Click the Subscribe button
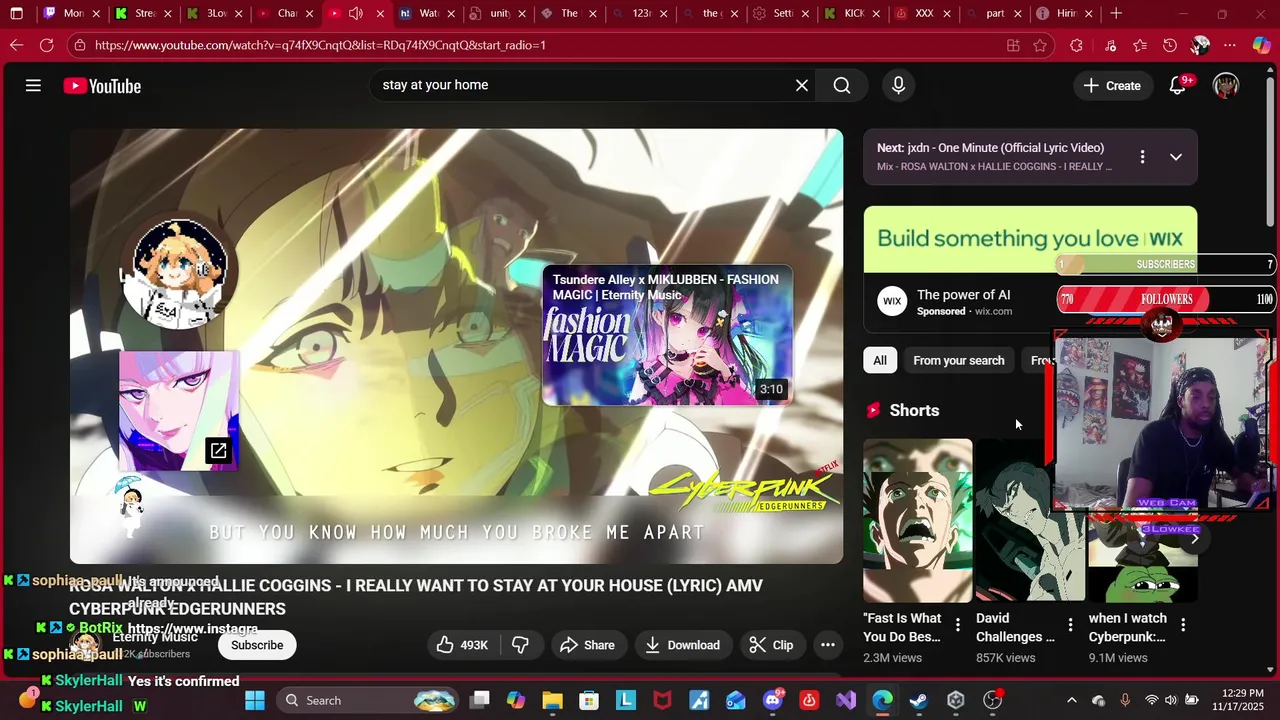This screenshot has height=720, width=1280. pos(257,645)
